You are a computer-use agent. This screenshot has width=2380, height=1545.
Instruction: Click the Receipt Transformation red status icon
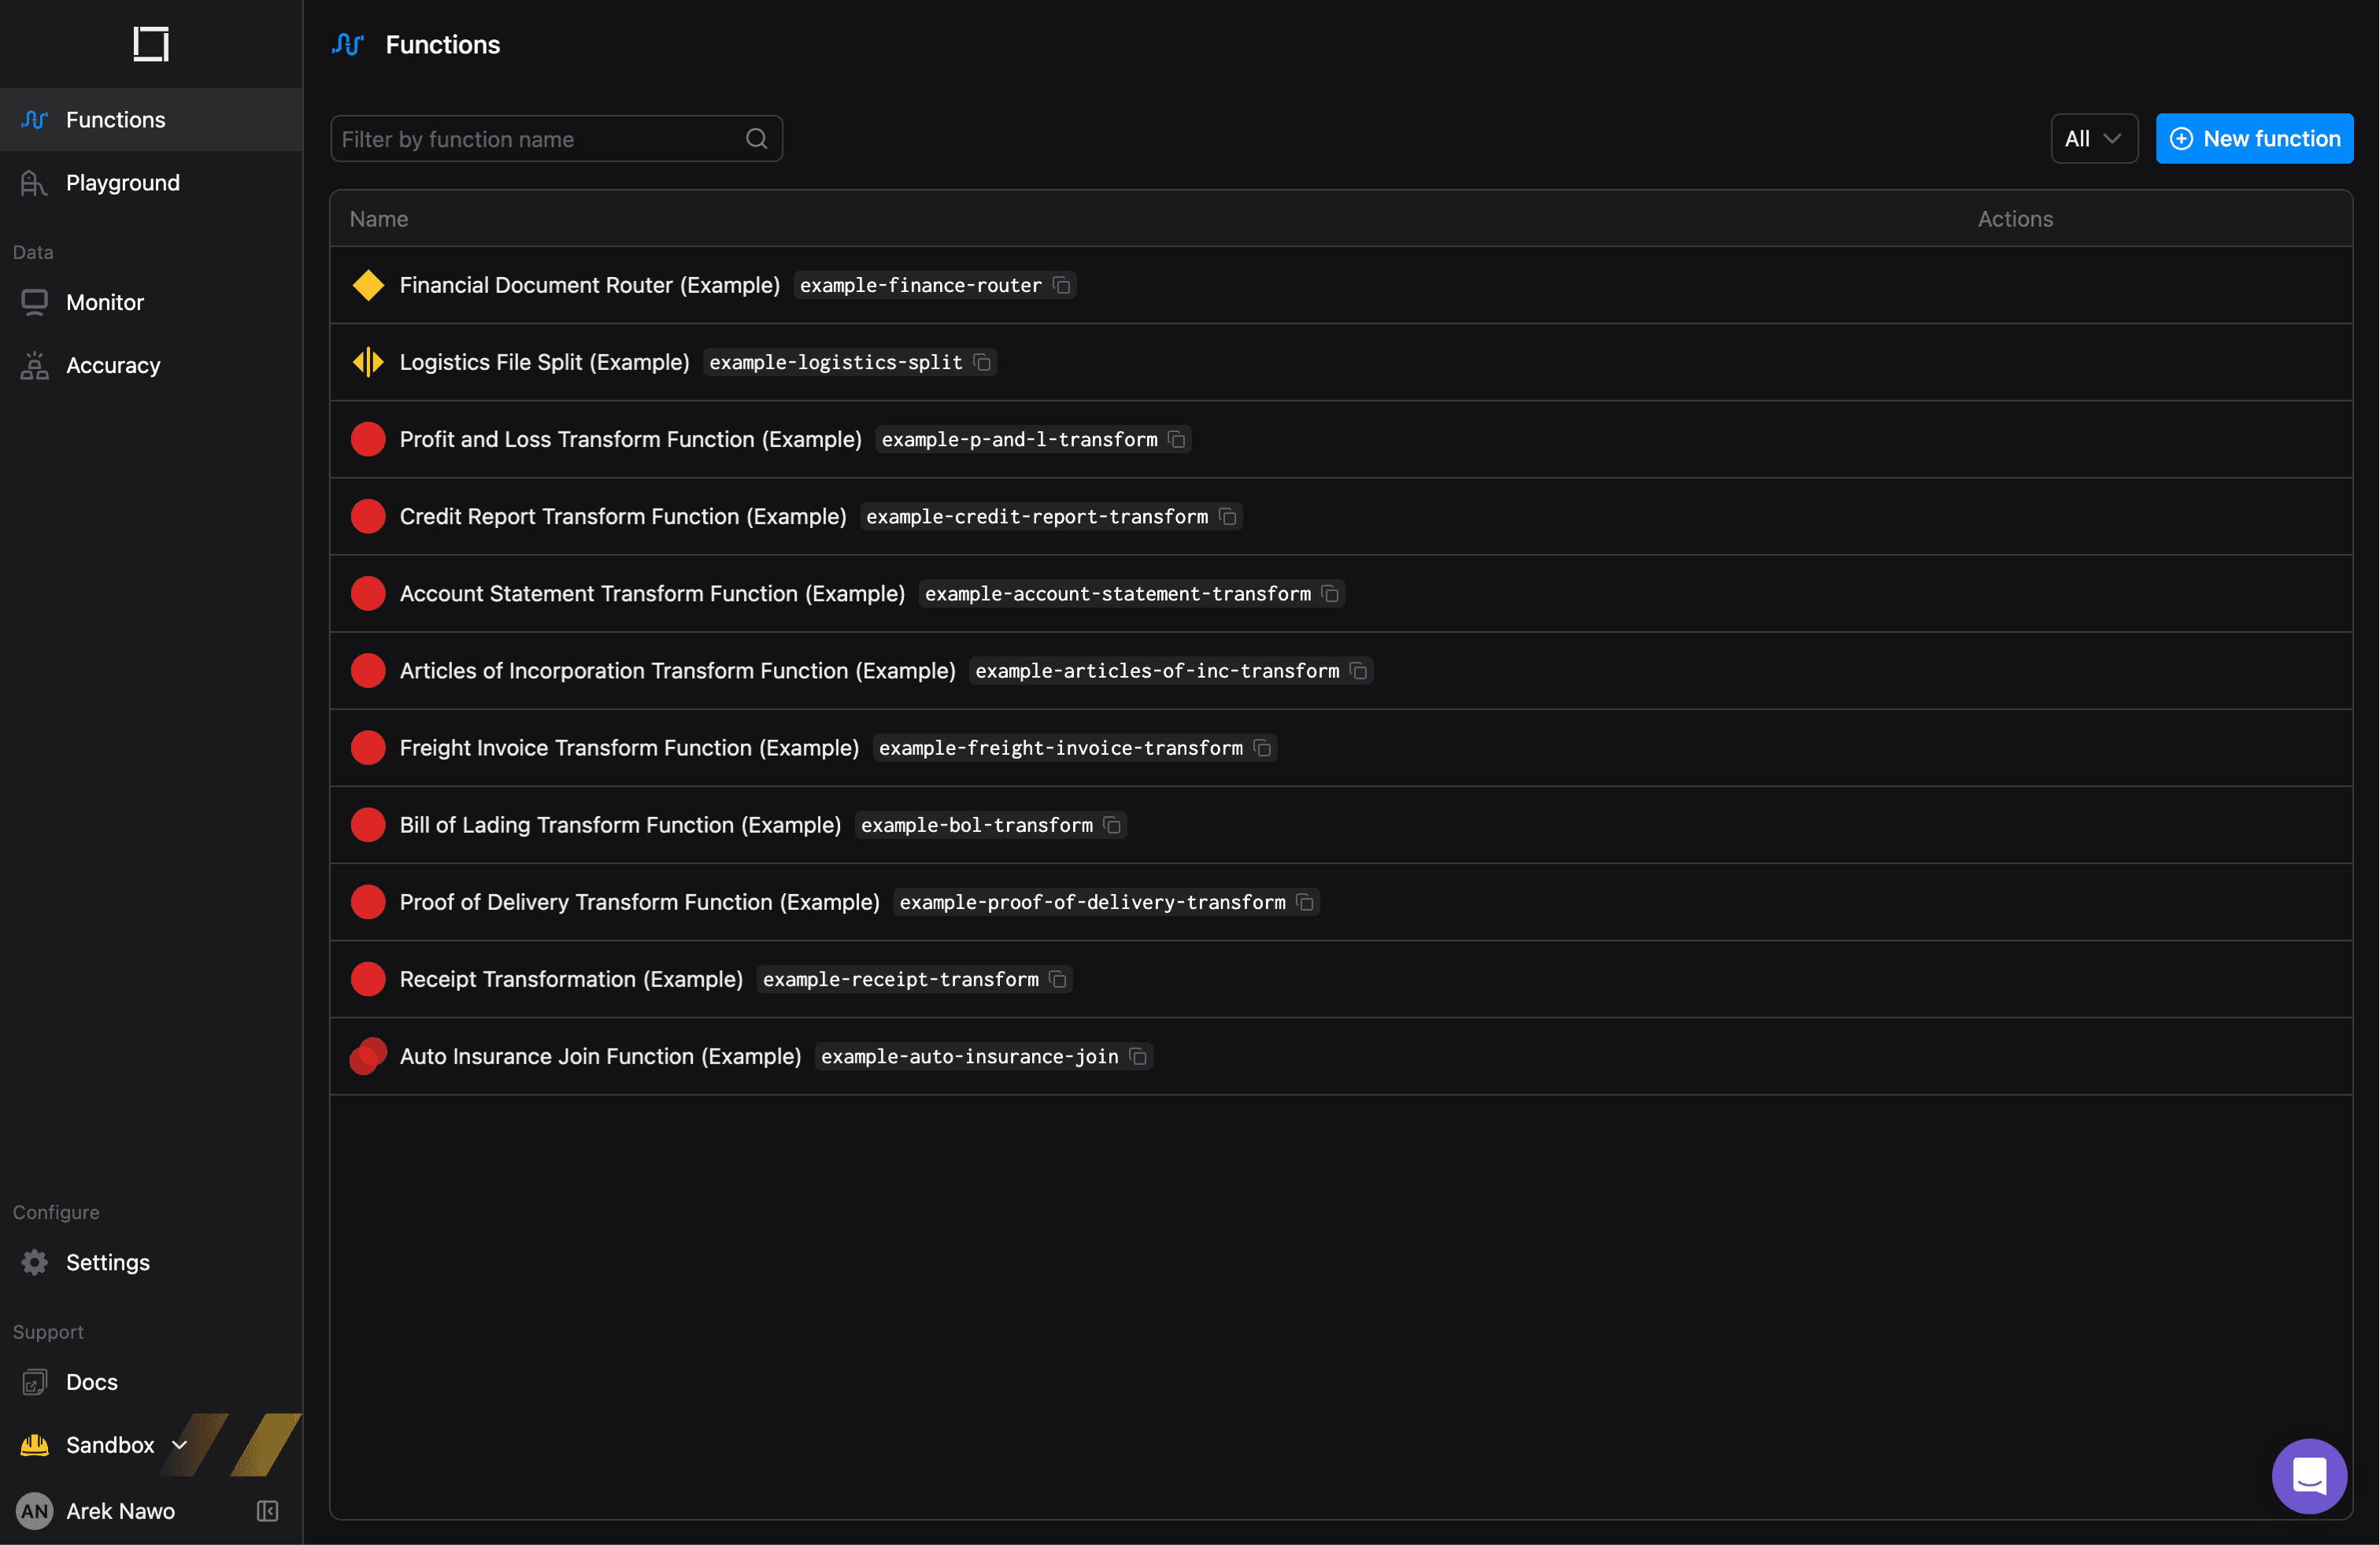368,979
